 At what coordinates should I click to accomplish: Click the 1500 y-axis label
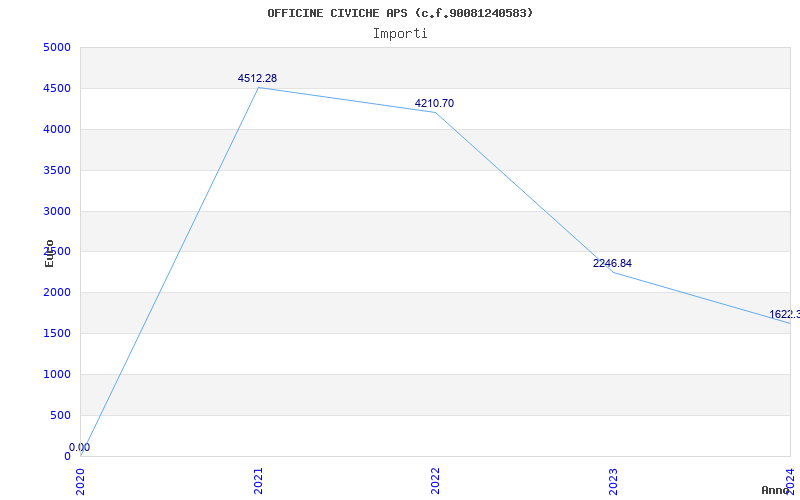(57, 334)
